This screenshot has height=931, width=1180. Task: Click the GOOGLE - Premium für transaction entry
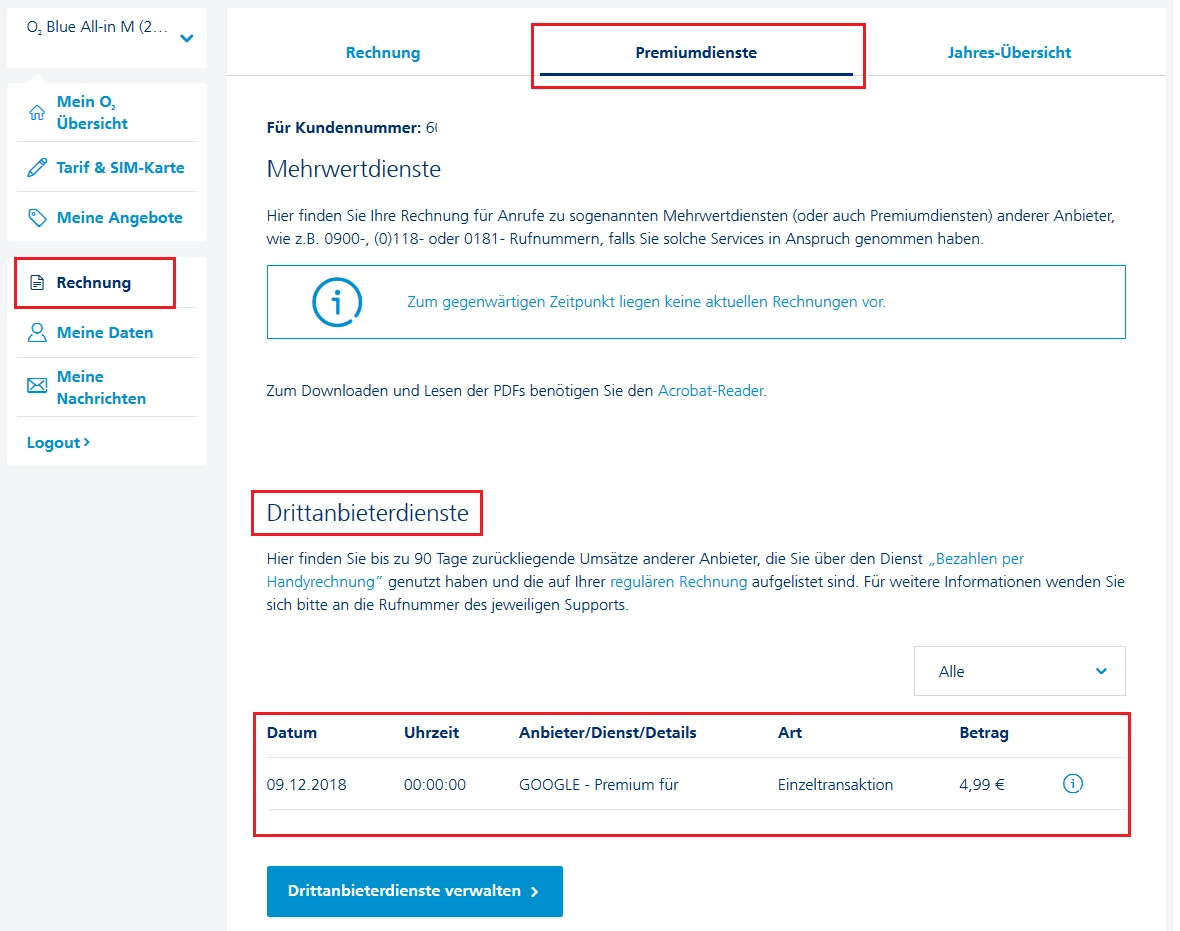pyautogui.click(x=598, y=785)
